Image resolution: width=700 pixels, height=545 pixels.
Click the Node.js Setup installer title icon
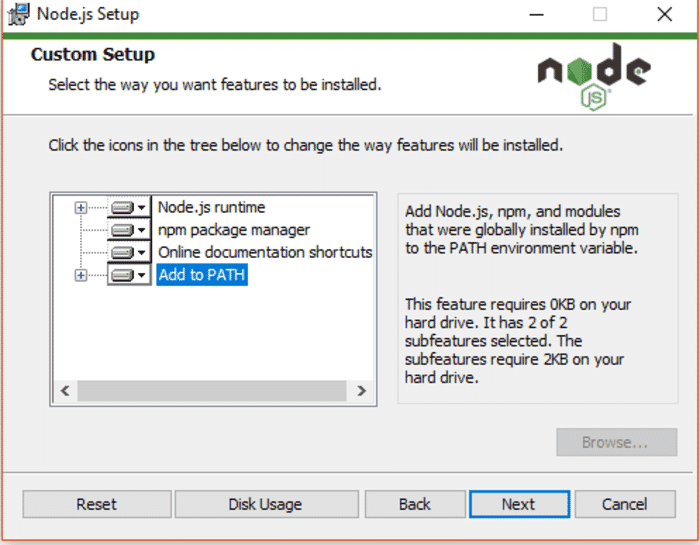tap(18, 14)
